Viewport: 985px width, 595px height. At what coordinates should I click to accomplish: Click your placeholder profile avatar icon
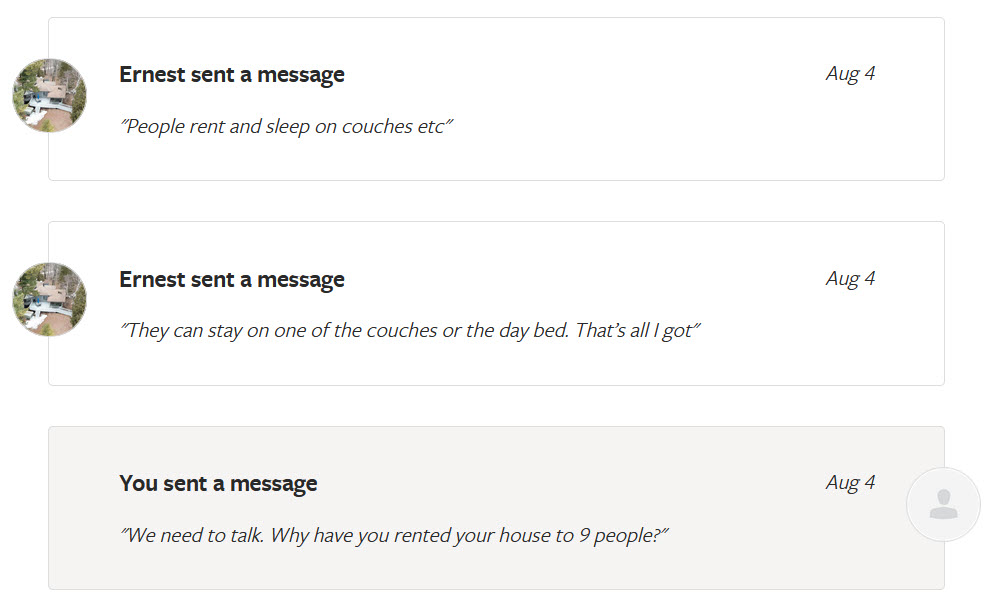click(942, 505)
